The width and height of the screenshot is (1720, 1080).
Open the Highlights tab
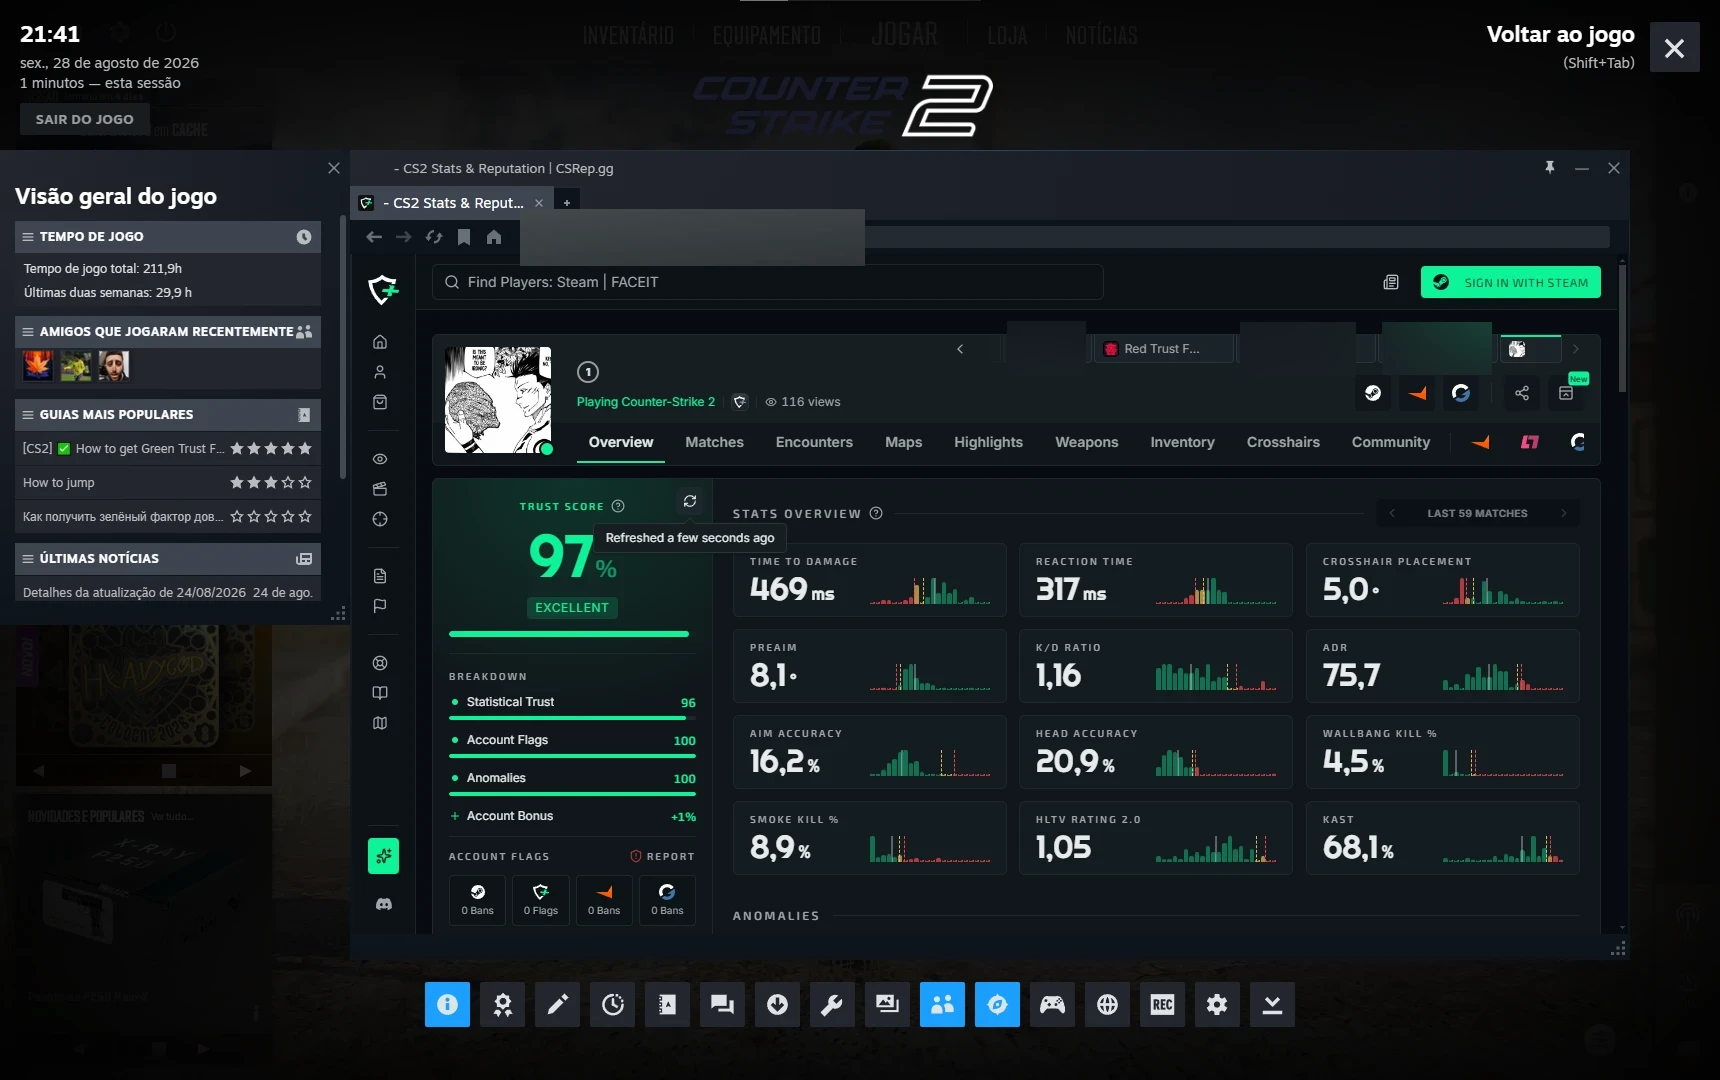coord(988,442)
